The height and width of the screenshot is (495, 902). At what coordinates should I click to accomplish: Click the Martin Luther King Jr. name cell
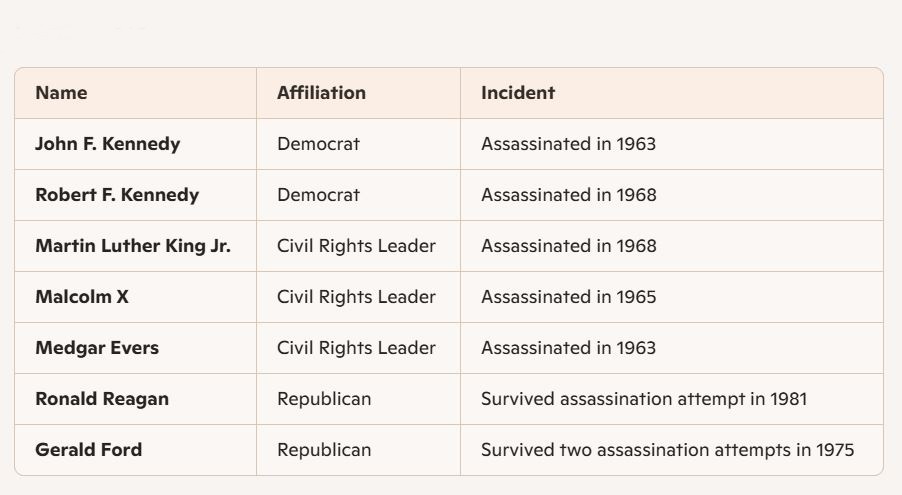133,246
